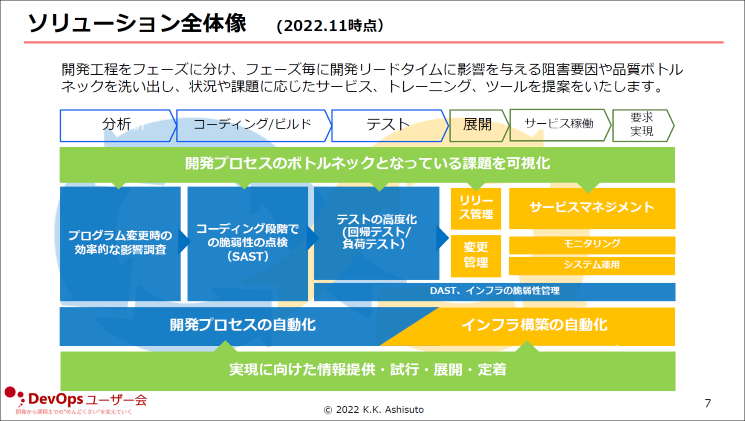Viewport: 745px width, 421px height.
Task: Click the green bottleneck visualization banner
Action: 367,163
